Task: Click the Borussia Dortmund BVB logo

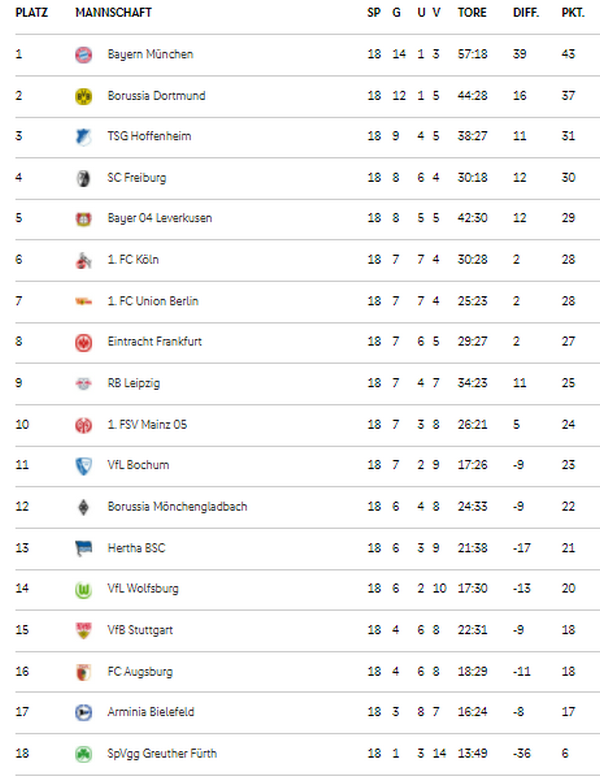Action: [83, 96]
